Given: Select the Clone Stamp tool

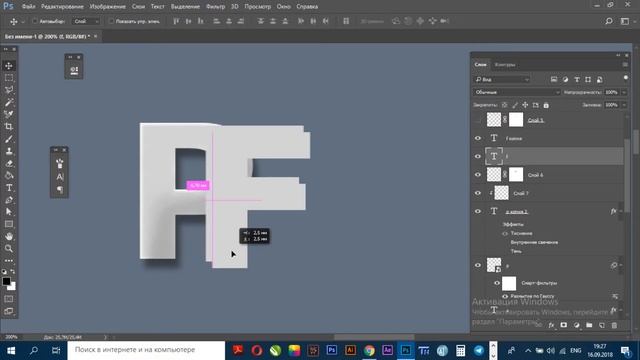Looking at the screenshot, I should 9,151.
